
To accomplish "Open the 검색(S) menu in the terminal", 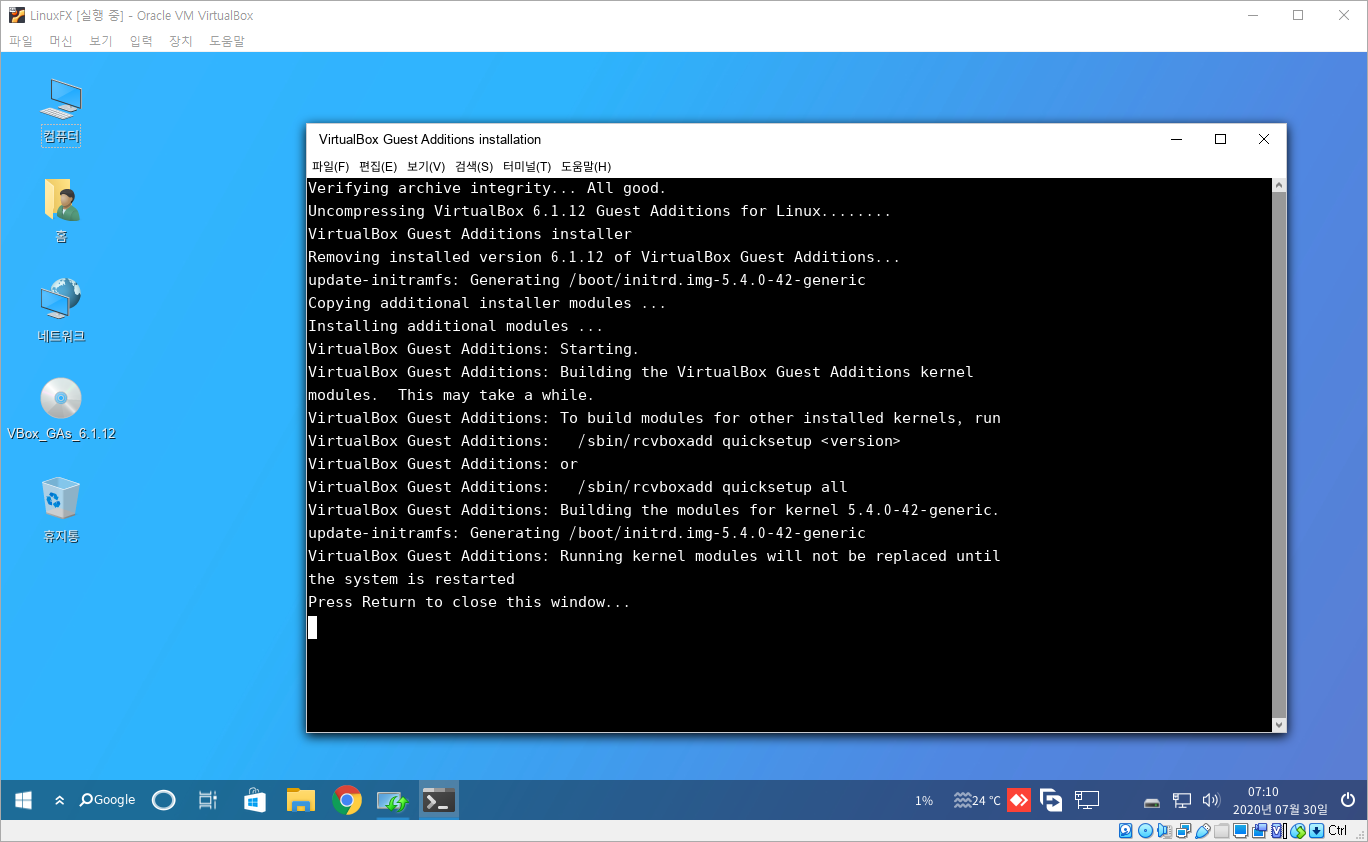I will (x=474, y=167).
